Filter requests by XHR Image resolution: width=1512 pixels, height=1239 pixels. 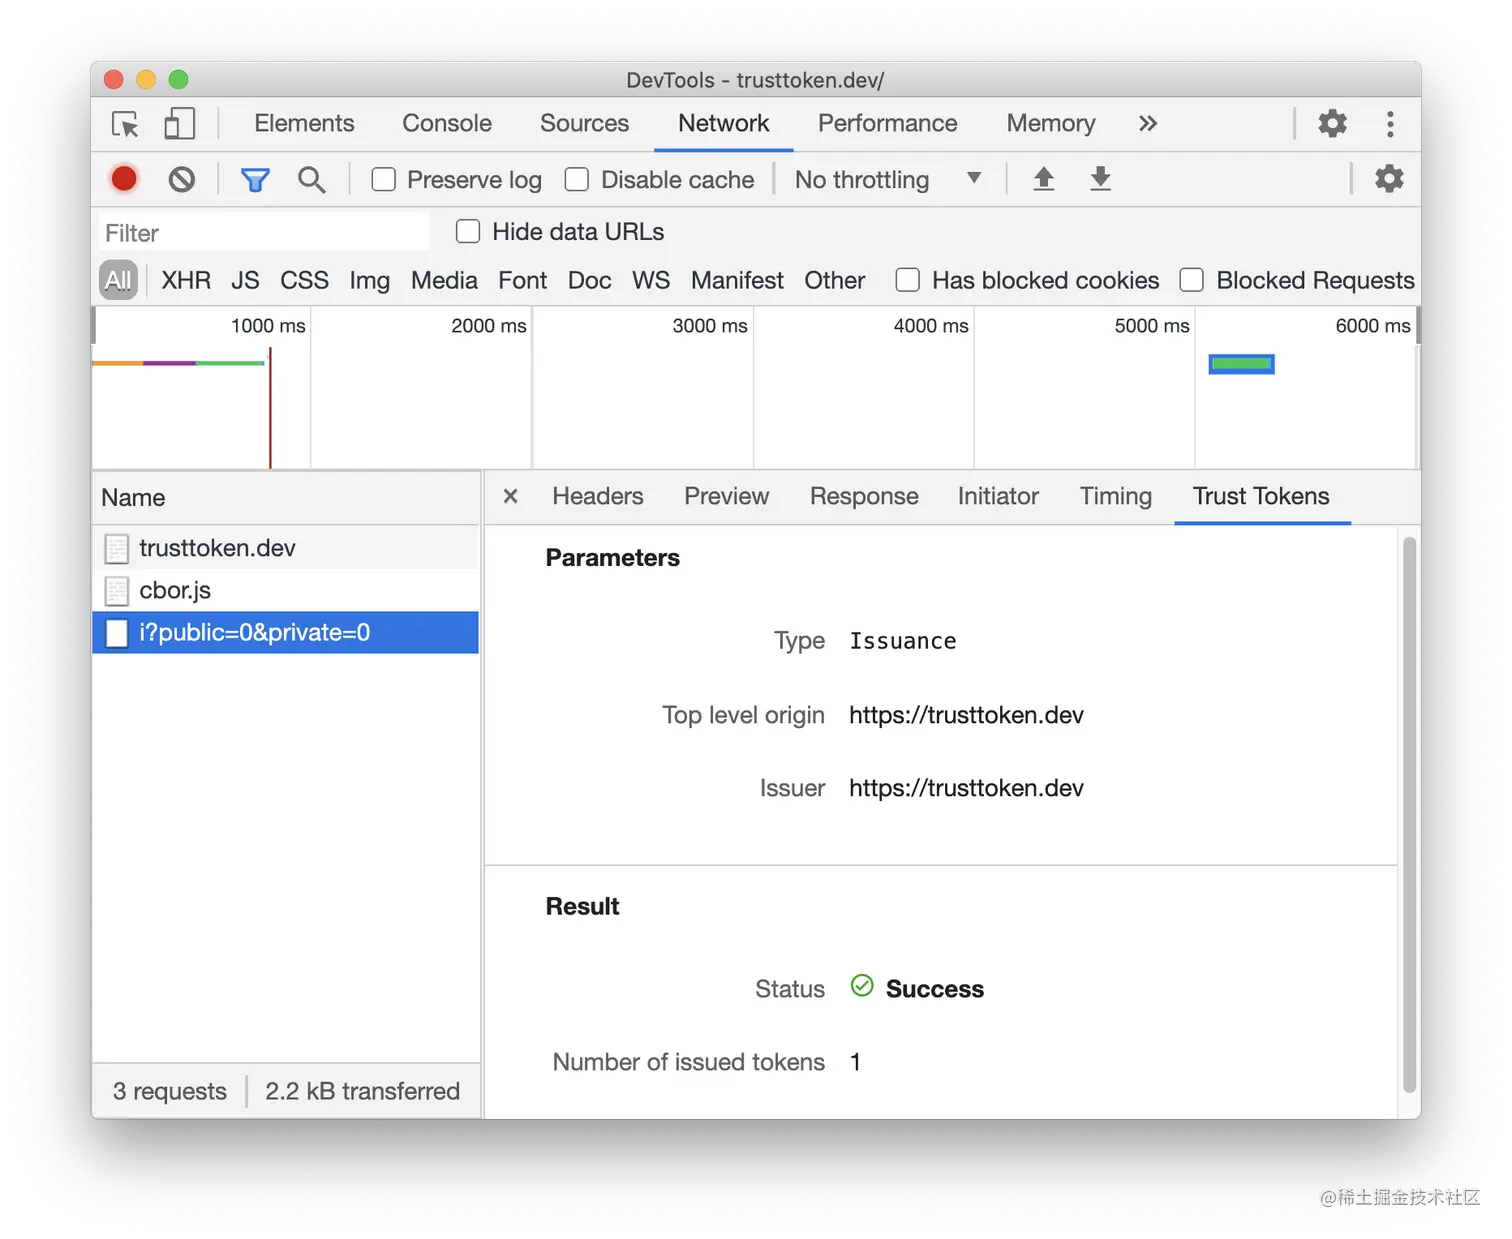coord(186,280)
